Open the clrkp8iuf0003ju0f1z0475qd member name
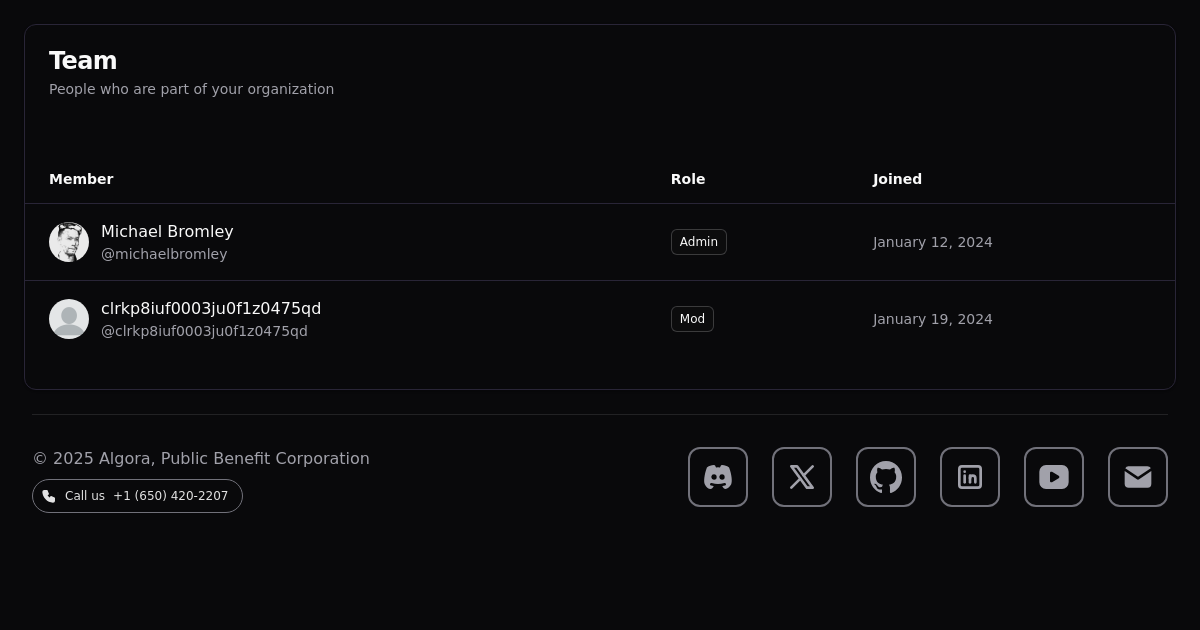 pos(211,309)
